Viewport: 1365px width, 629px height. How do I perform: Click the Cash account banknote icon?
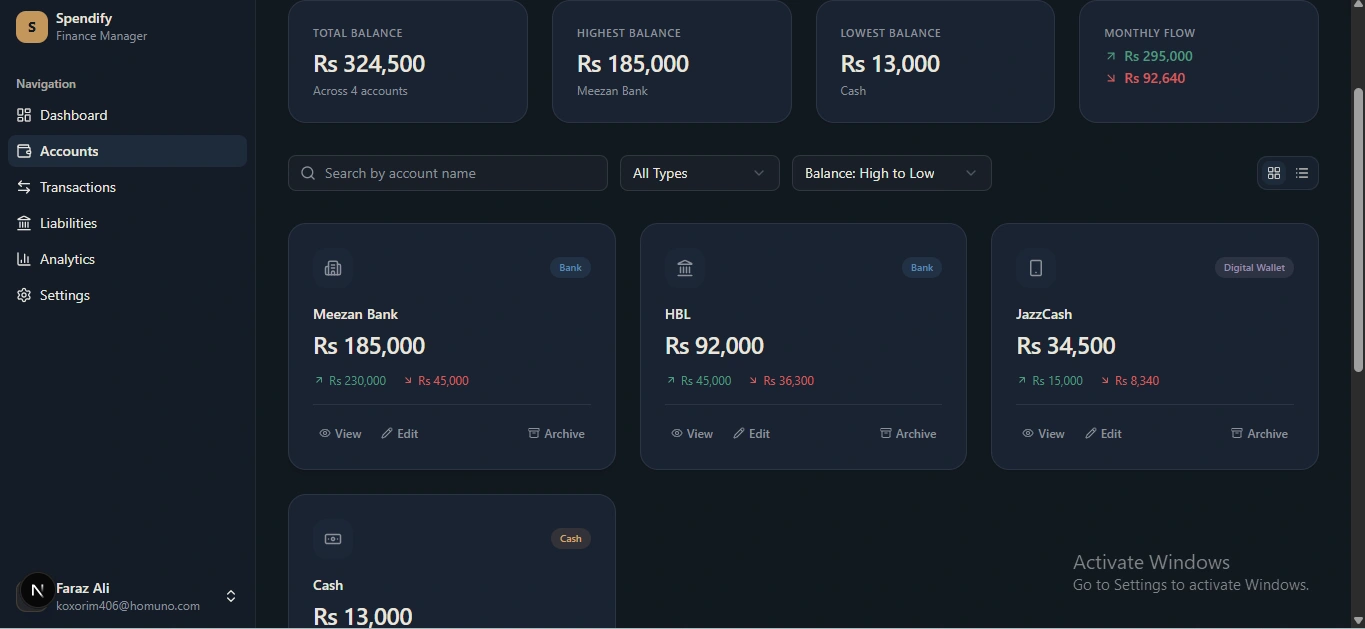(333, 539)
